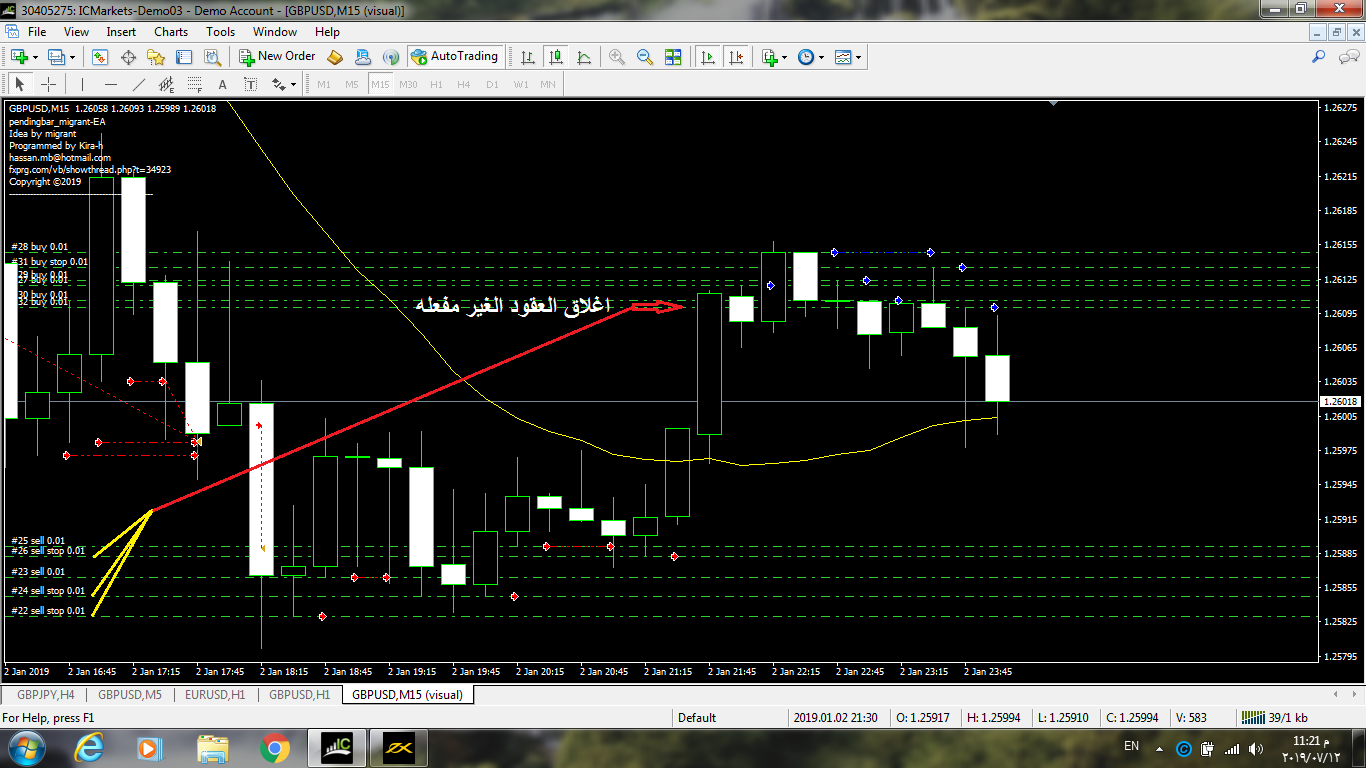Open the search magnifier at top right
1366x768 pixels.
(1319, 57)
